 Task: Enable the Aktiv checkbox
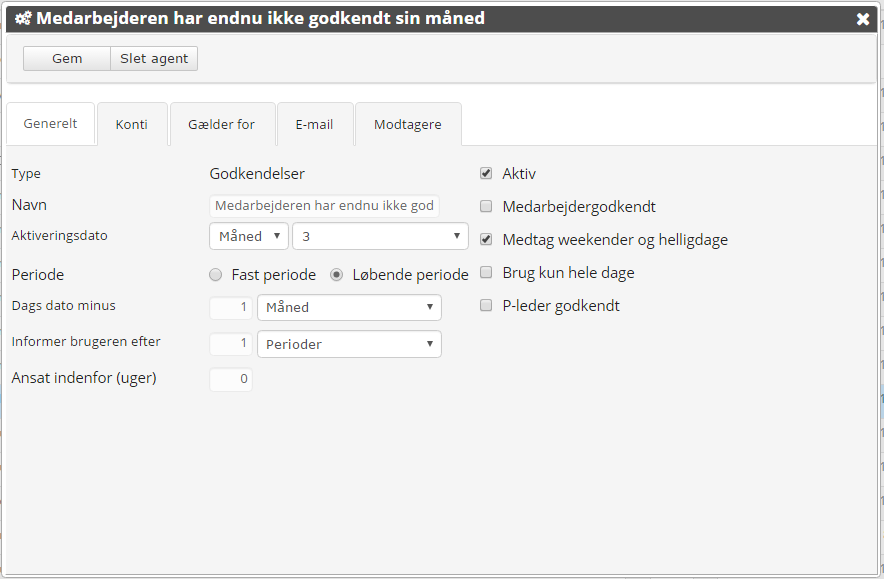pos(486,173)
